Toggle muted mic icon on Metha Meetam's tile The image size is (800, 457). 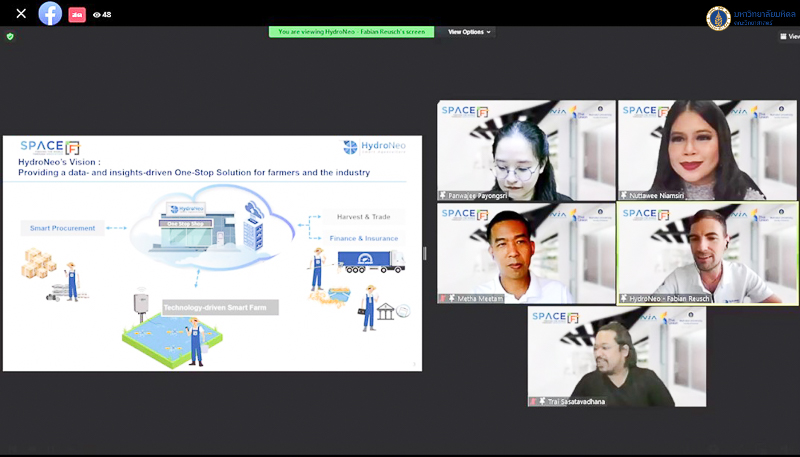[443, 298]
